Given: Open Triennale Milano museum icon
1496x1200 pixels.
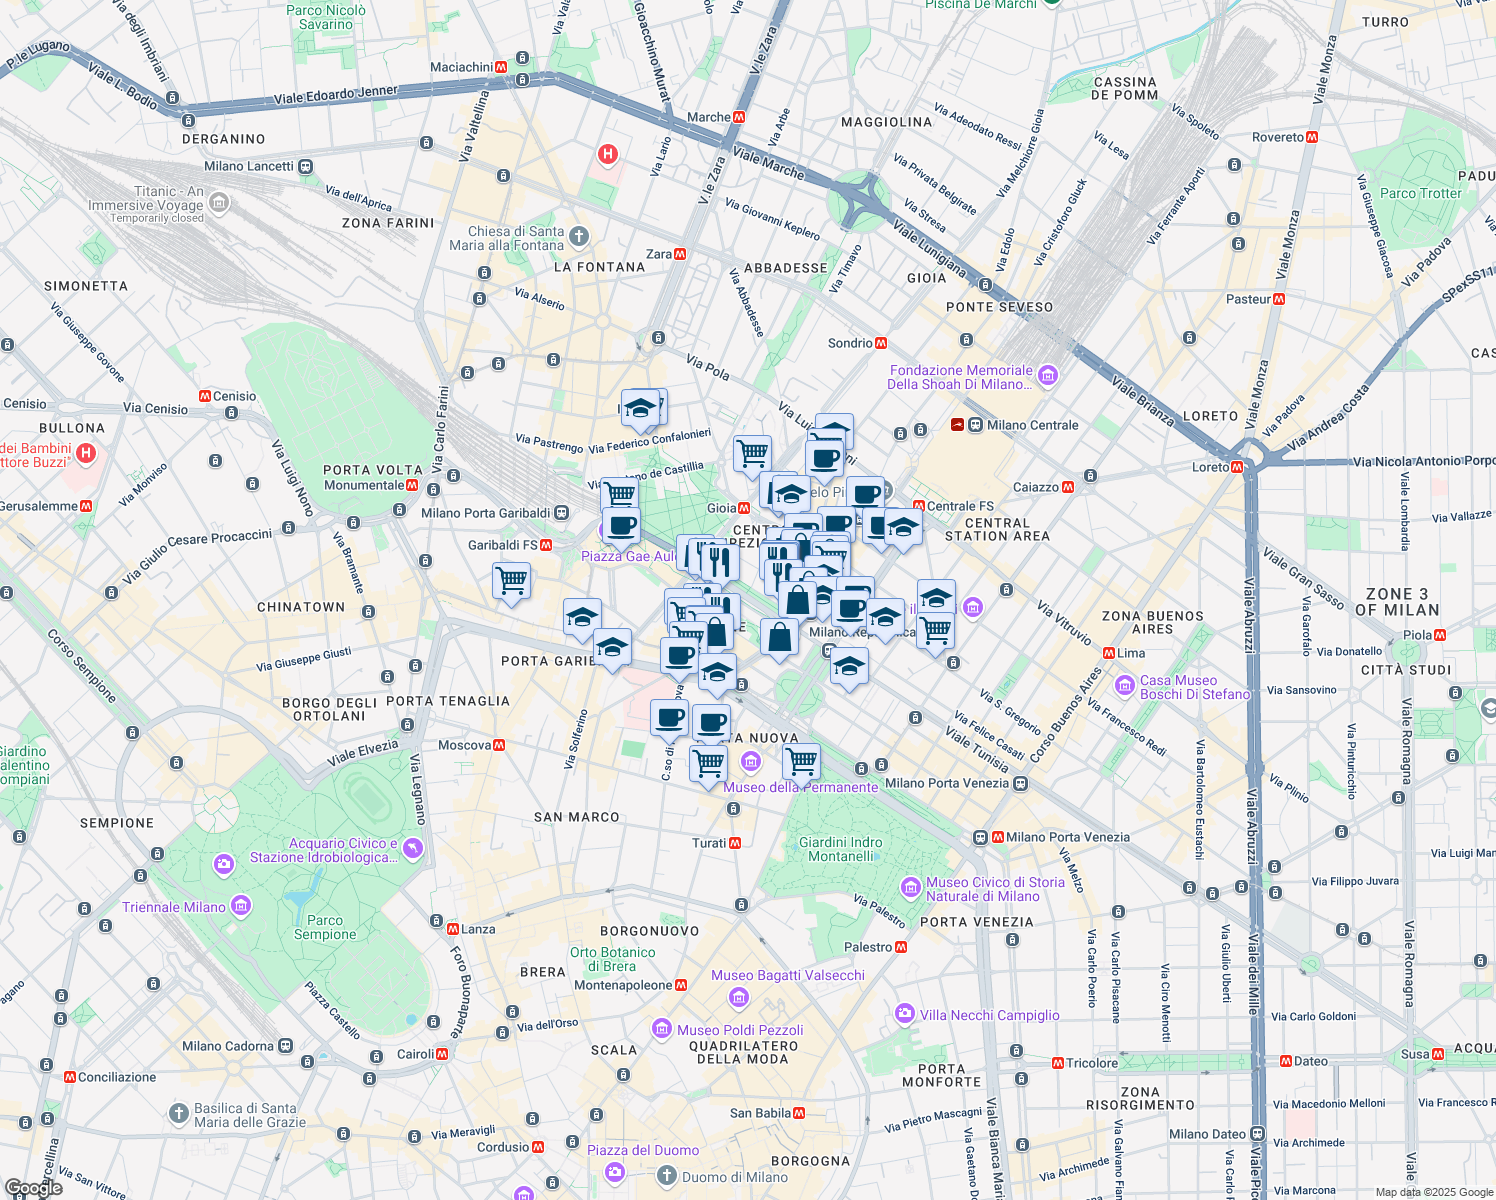Looking at the screenshot, I should point(240,906).
